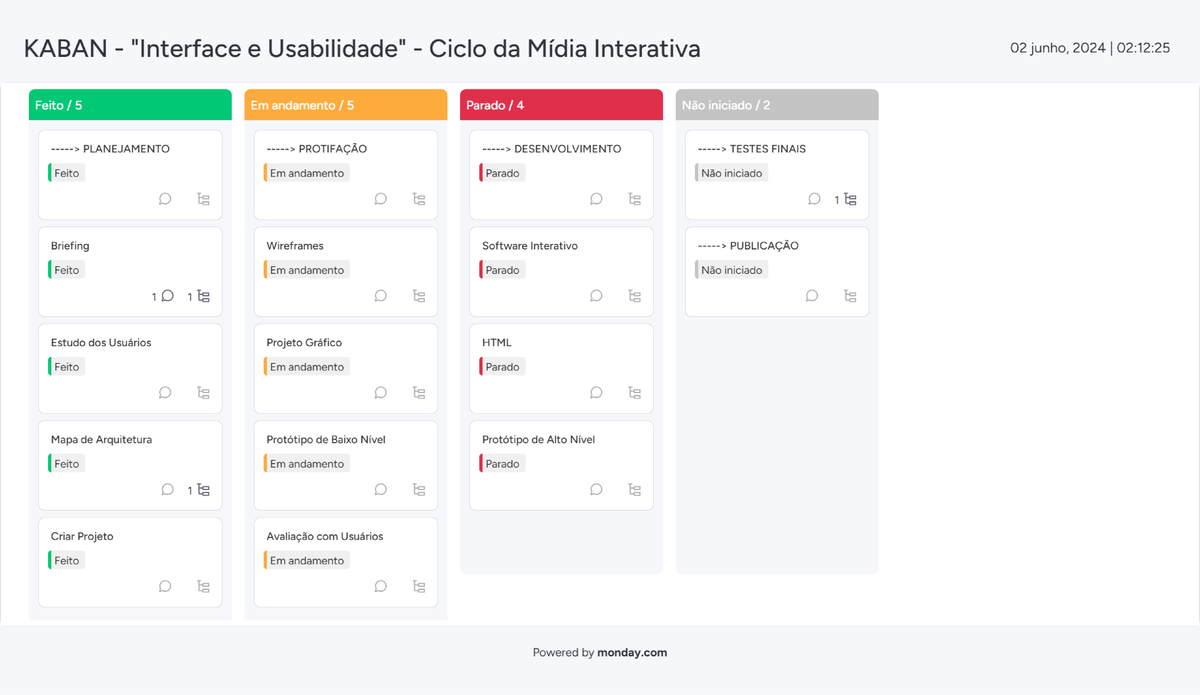This screenshot has height=695, width=1200.
Task: Click the red Parado / 4 column header
Action: pyautogui.click(x=561, y=104)
